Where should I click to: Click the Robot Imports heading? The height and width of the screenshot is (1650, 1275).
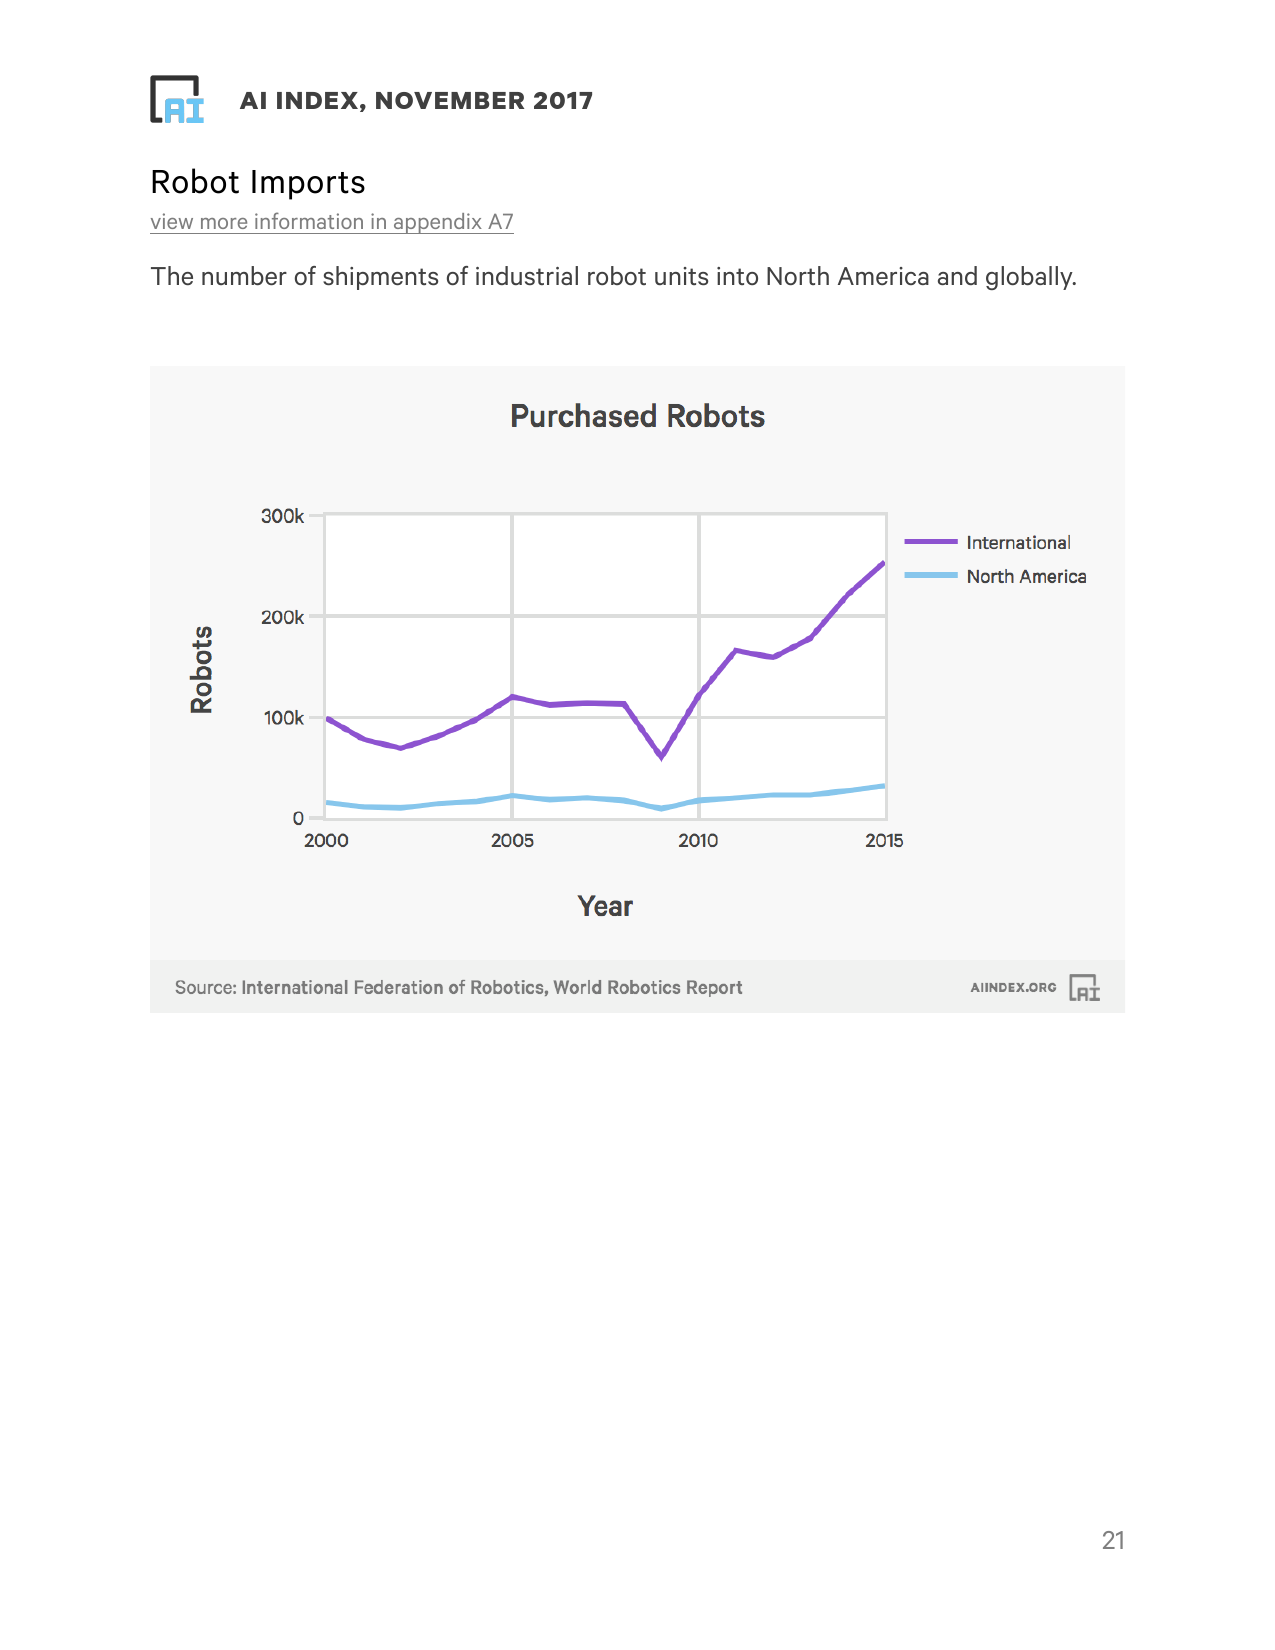point(258,182)
